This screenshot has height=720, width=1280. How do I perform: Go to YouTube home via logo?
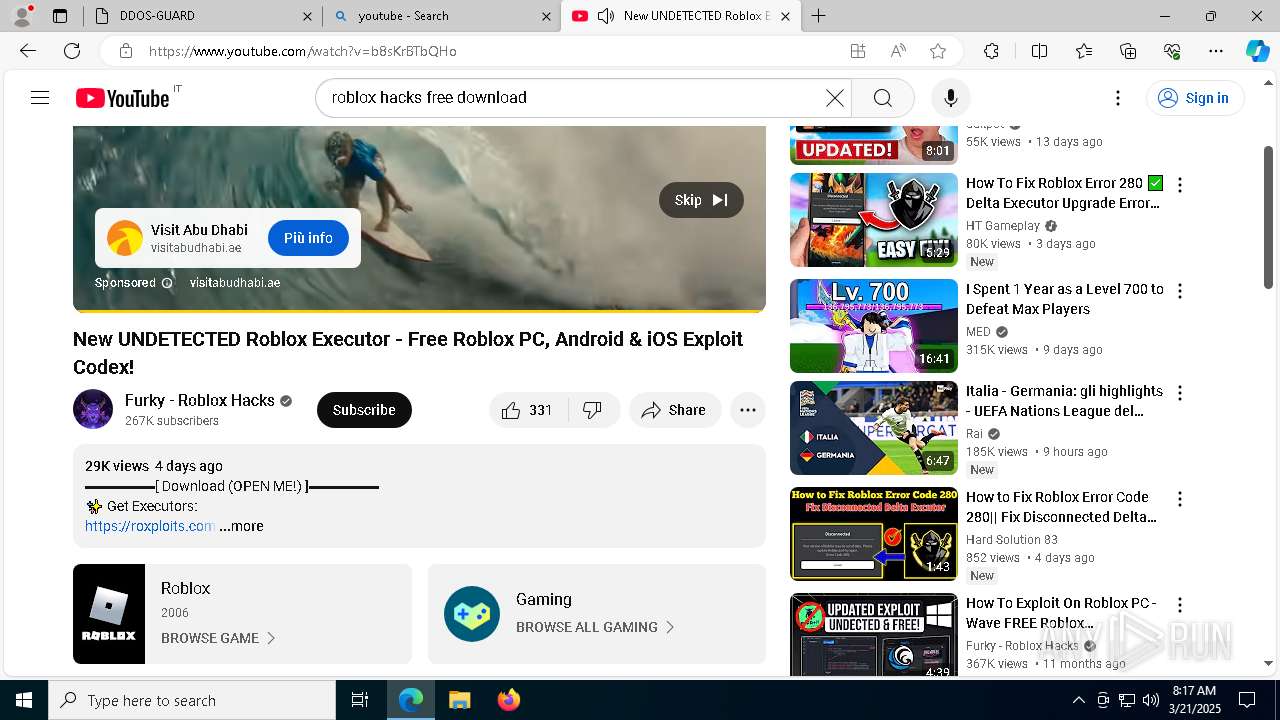click(x=123, y=98)
